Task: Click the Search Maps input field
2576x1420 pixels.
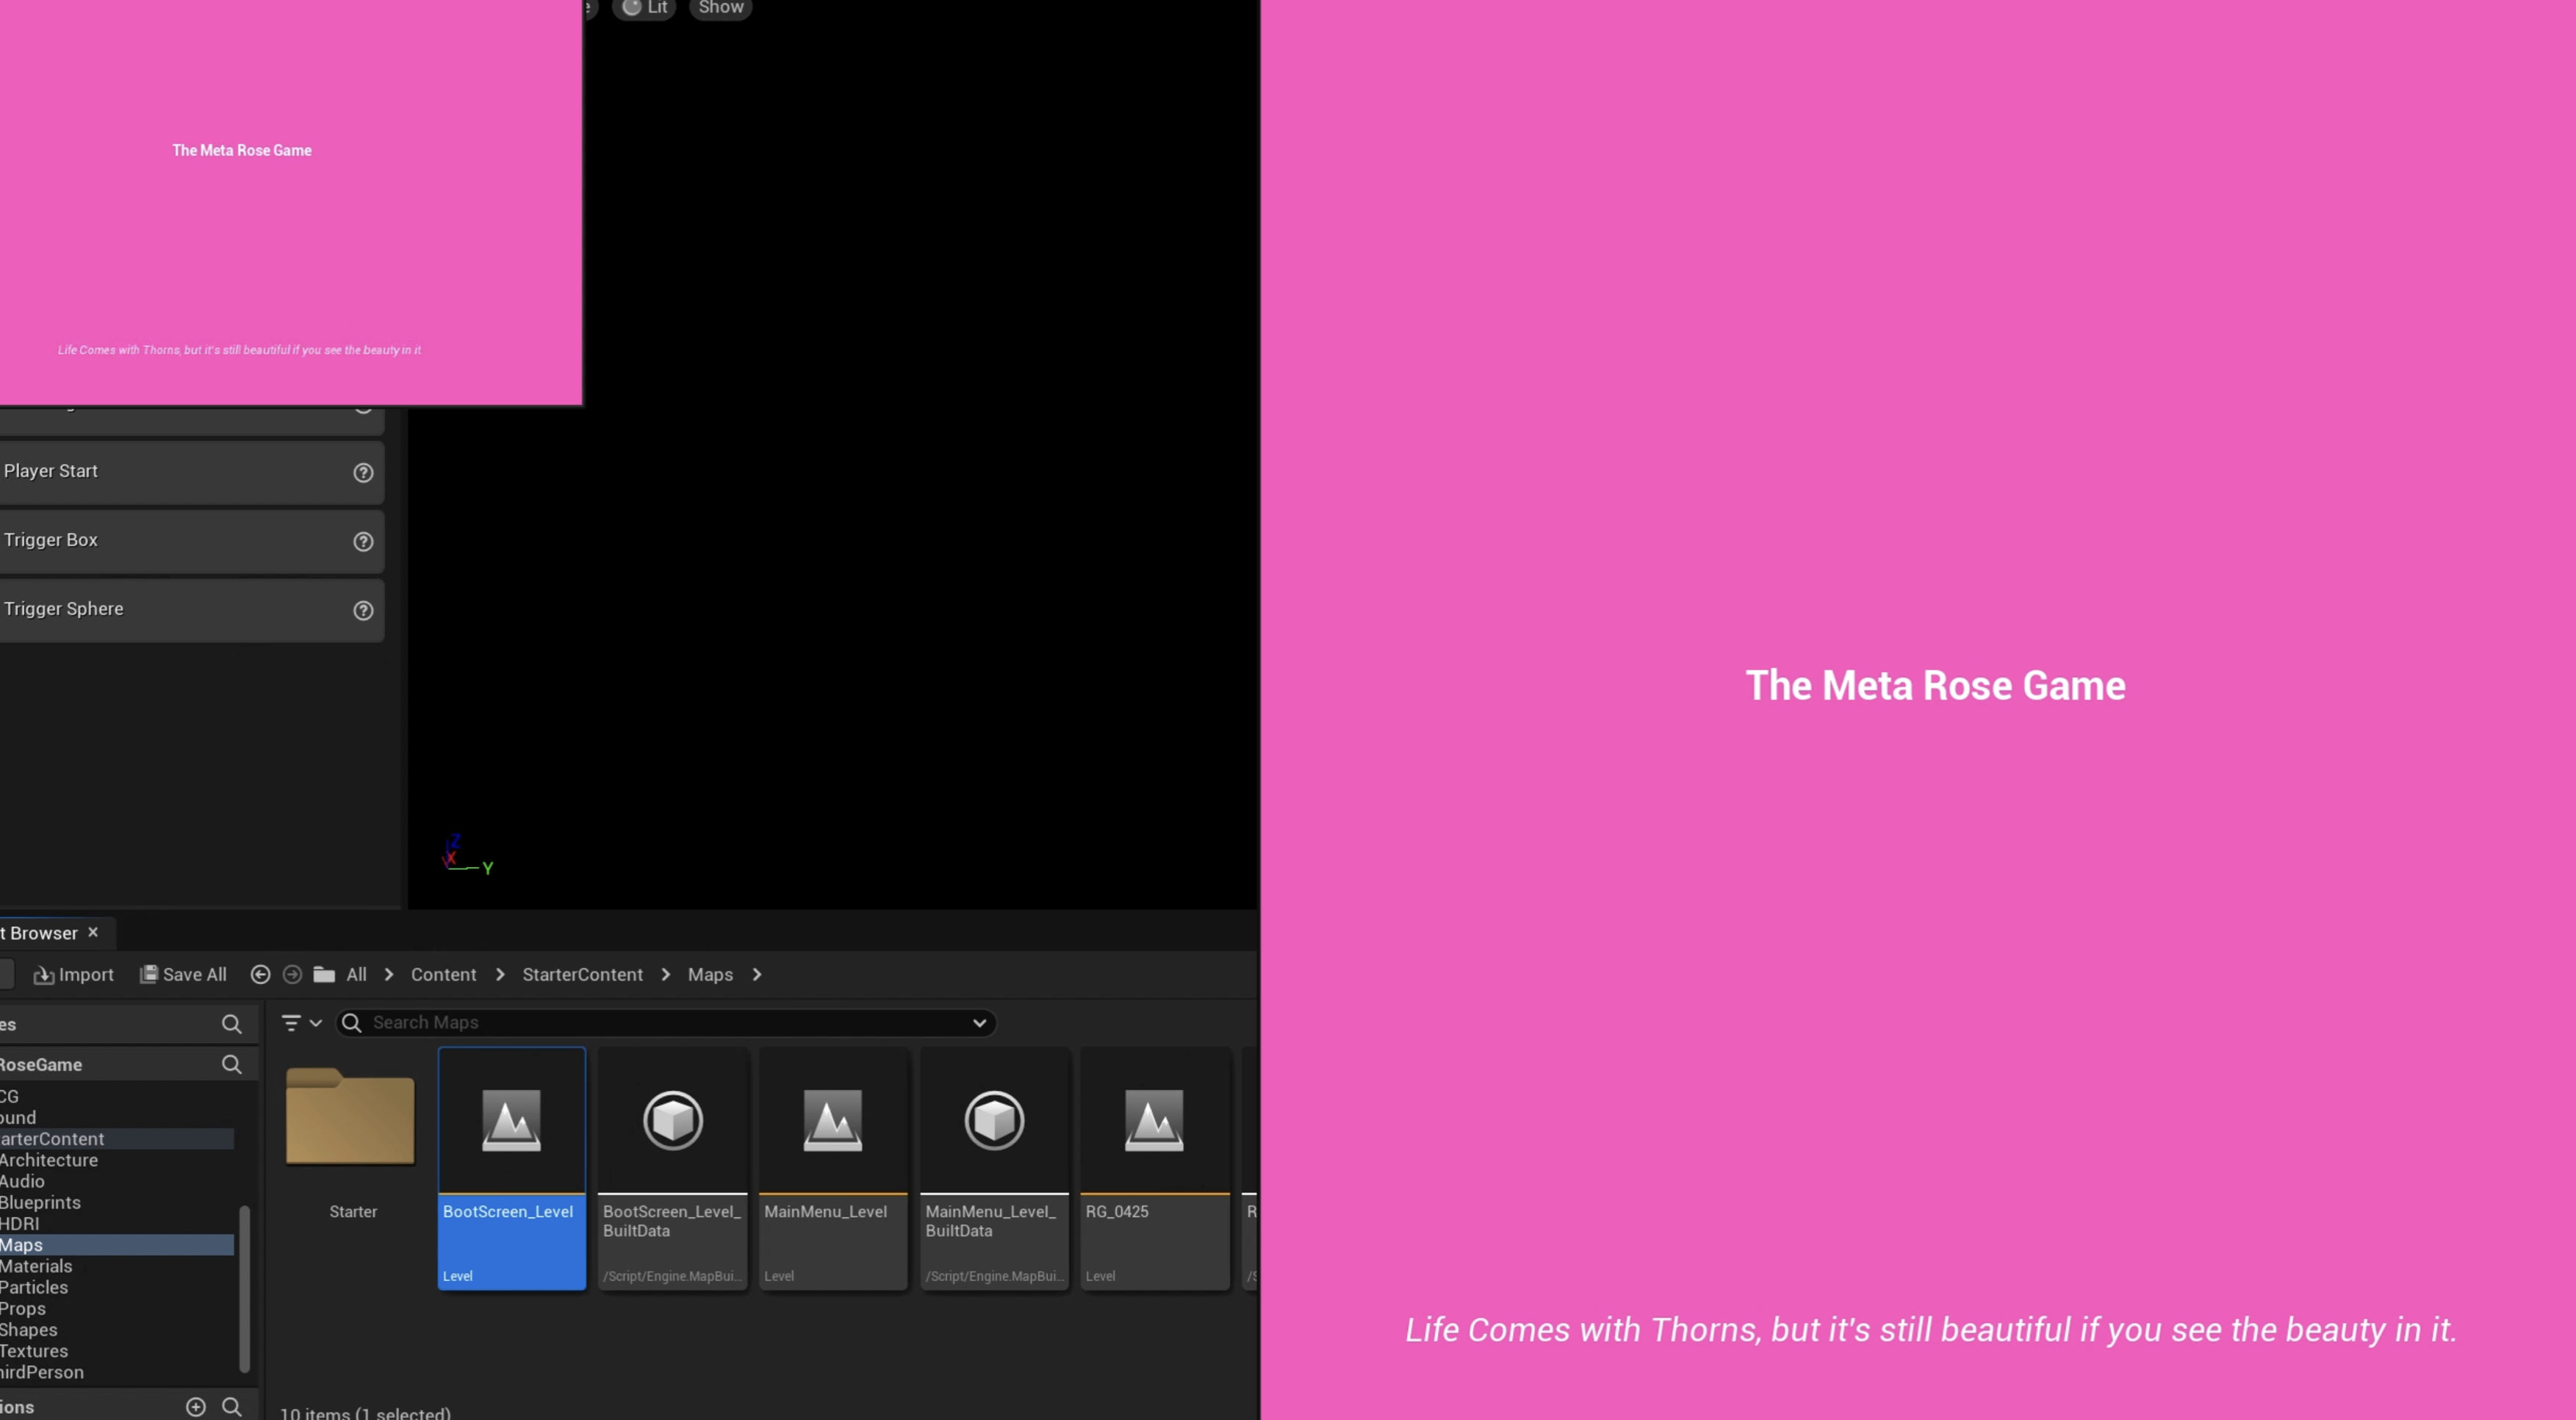Action: [x=666, y=1023]
